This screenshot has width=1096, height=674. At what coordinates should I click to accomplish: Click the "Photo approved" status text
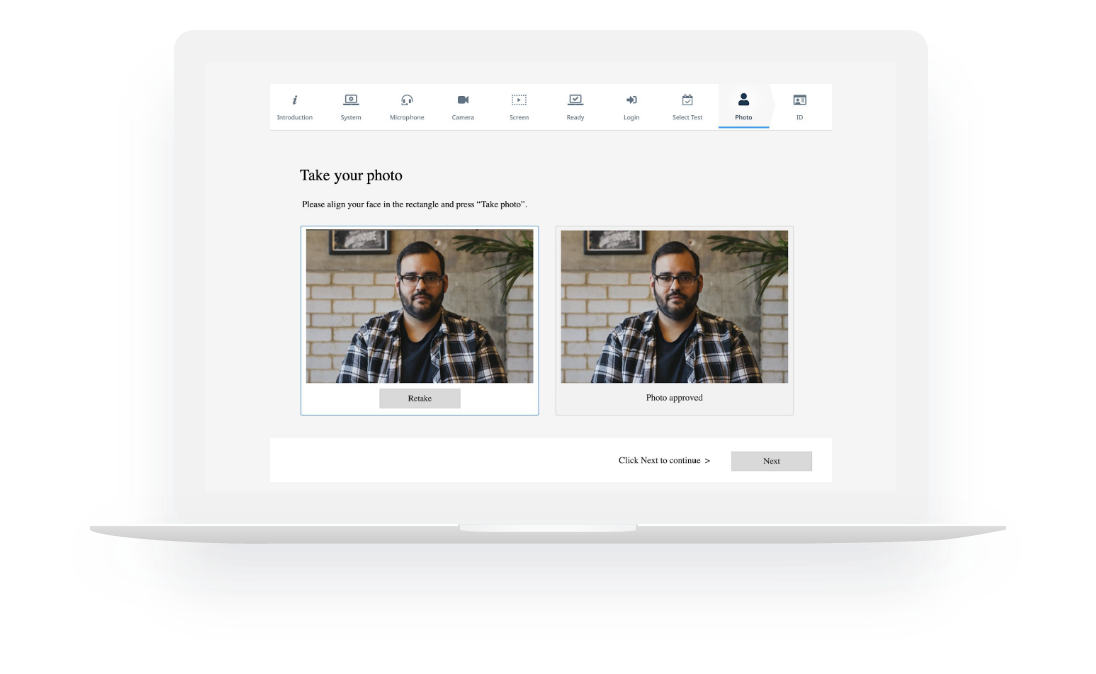click(x=674, y=398)
